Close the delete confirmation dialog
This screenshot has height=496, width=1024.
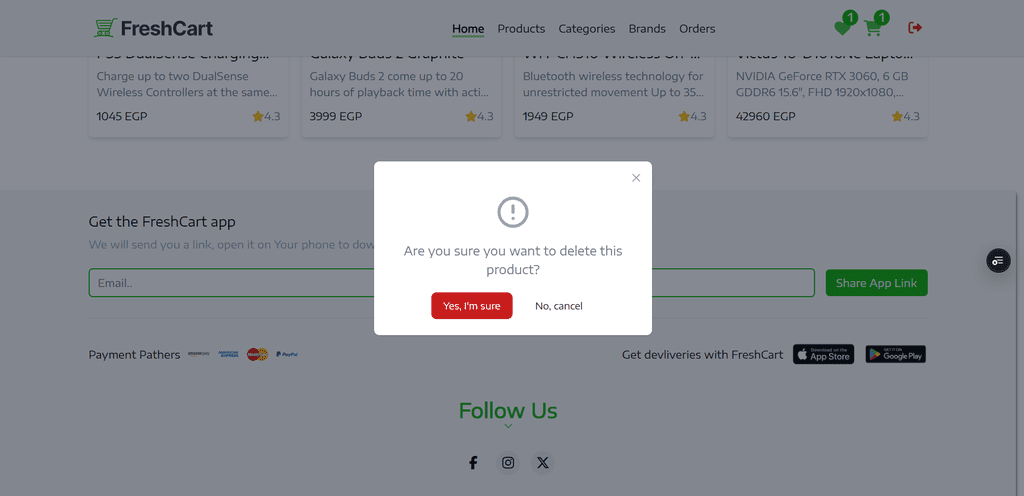click(636, 178)
